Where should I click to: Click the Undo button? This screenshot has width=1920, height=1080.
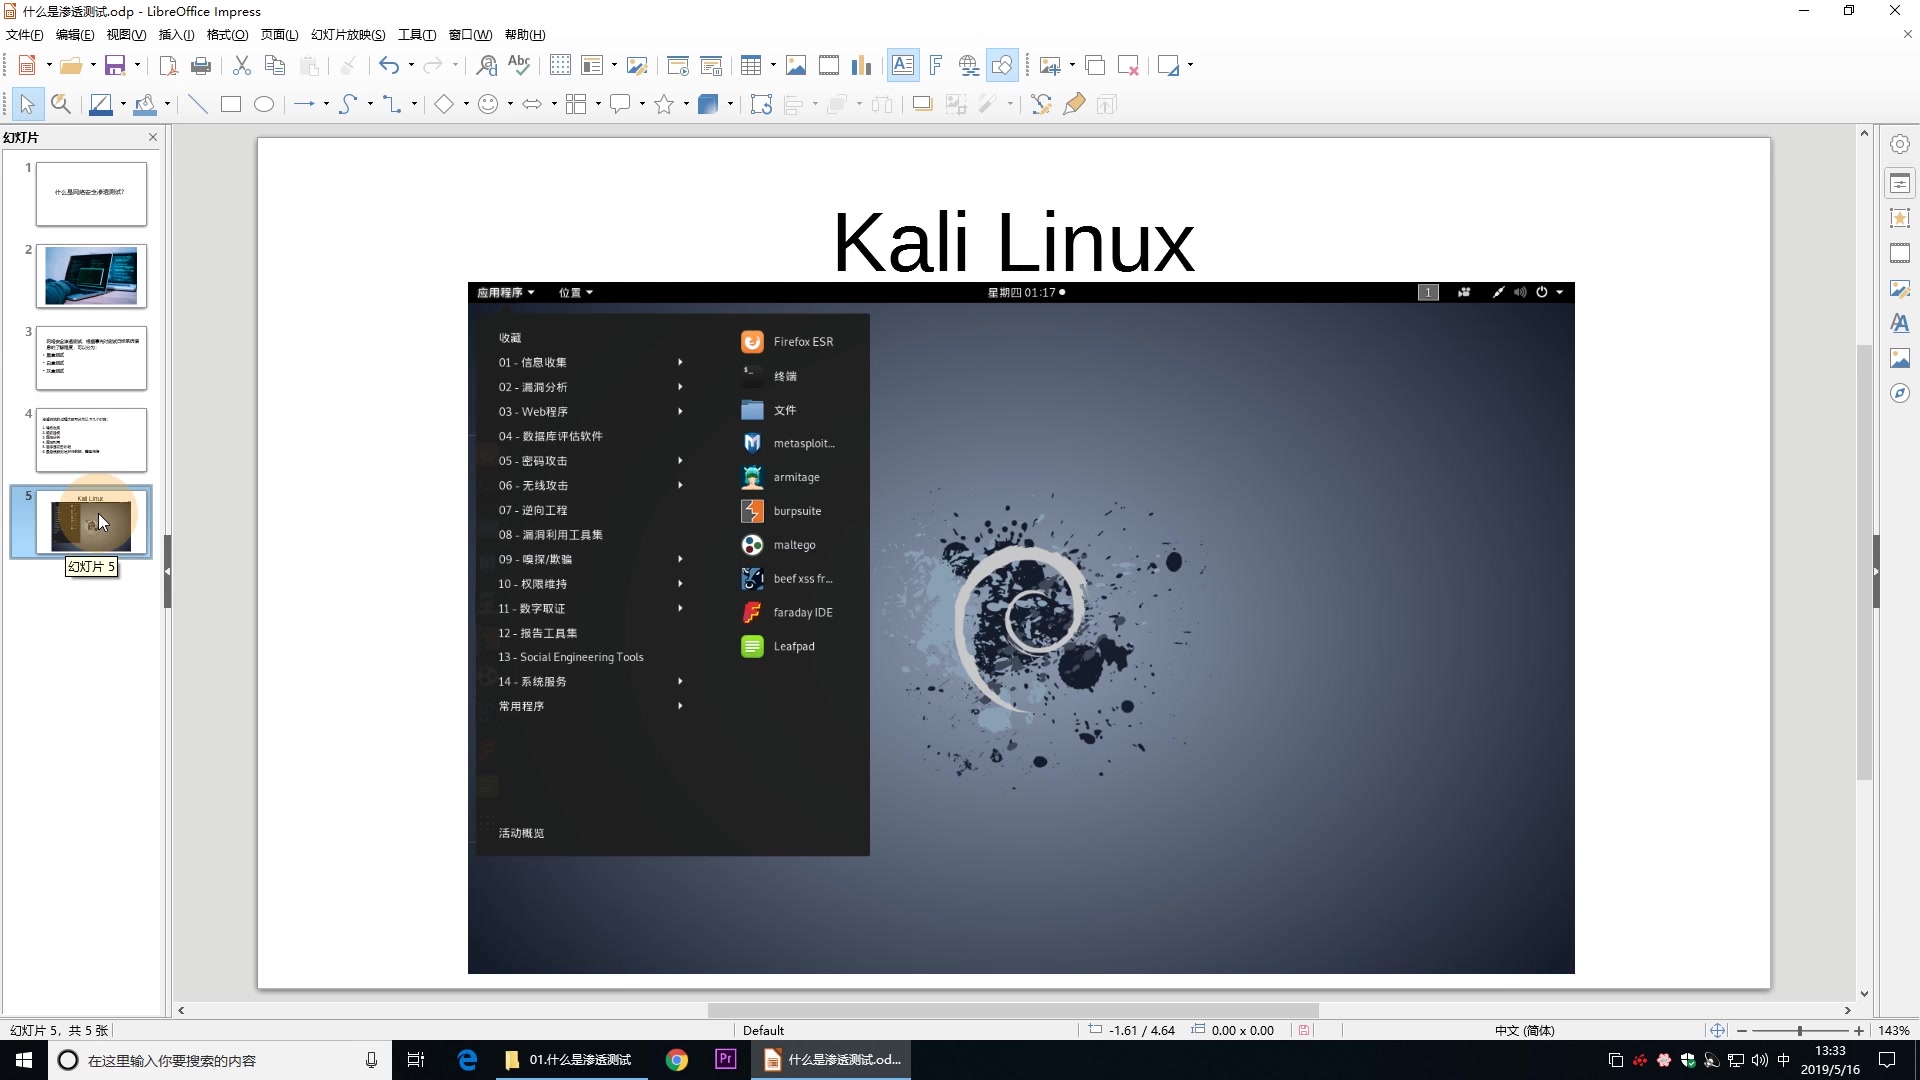click(390, 65)
